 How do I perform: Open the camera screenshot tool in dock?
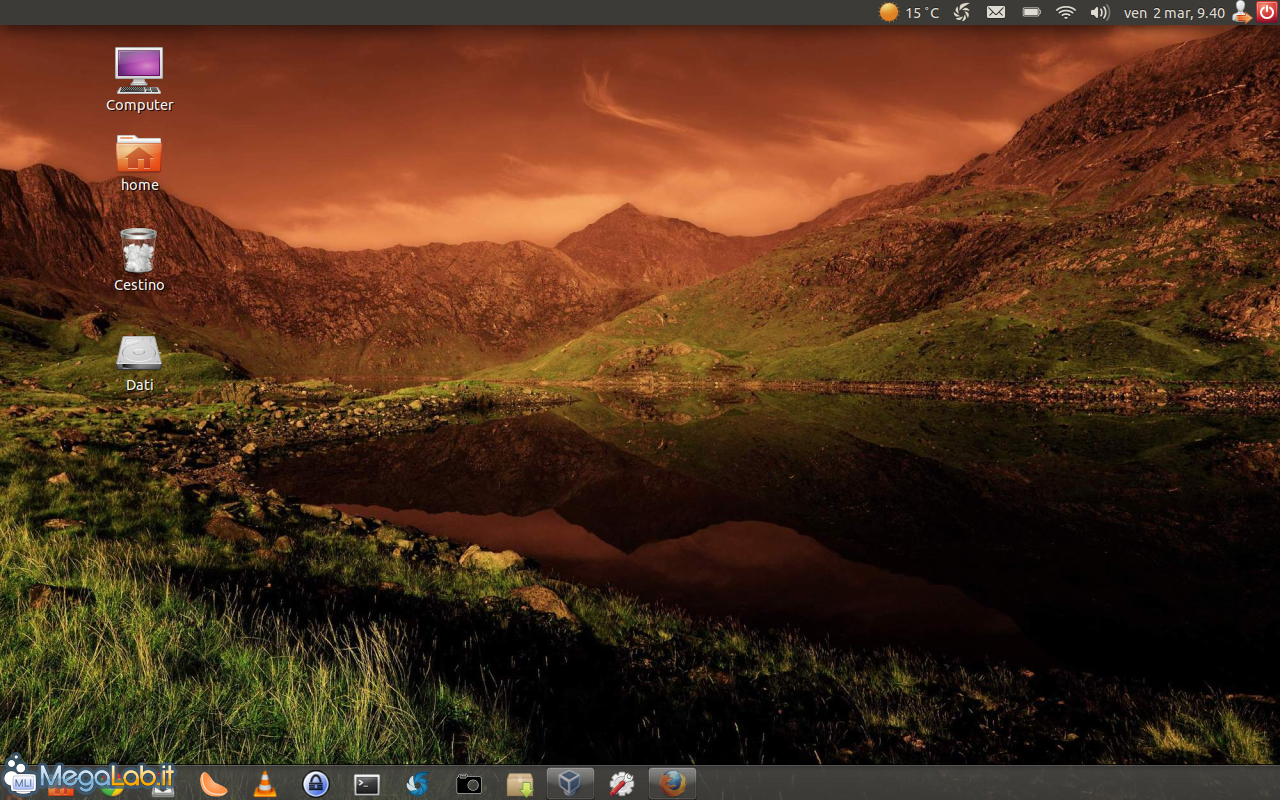coord(469,785)
